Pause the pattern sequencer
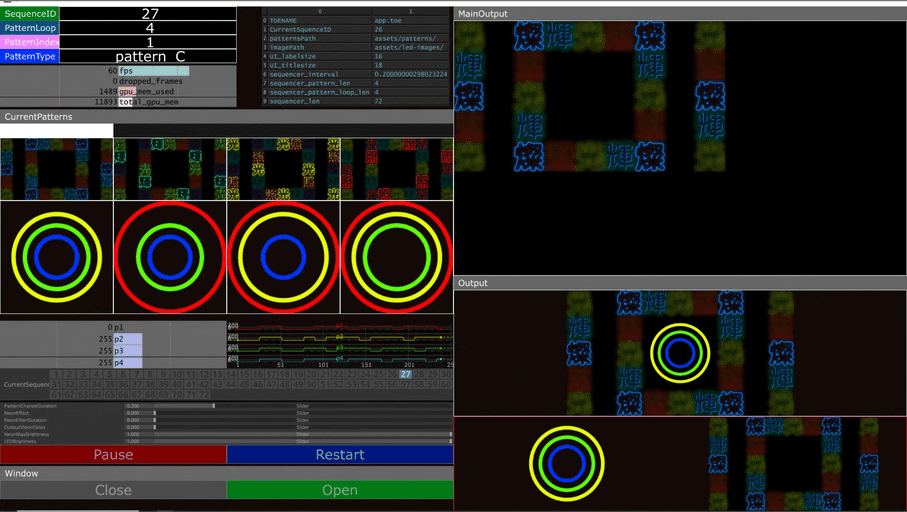 point(113,455)
